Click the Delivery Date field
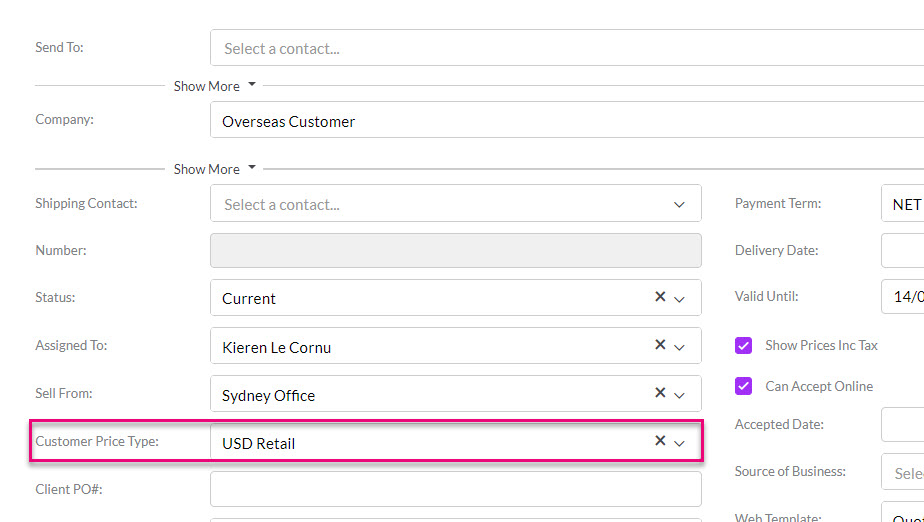 click(902, 250)
